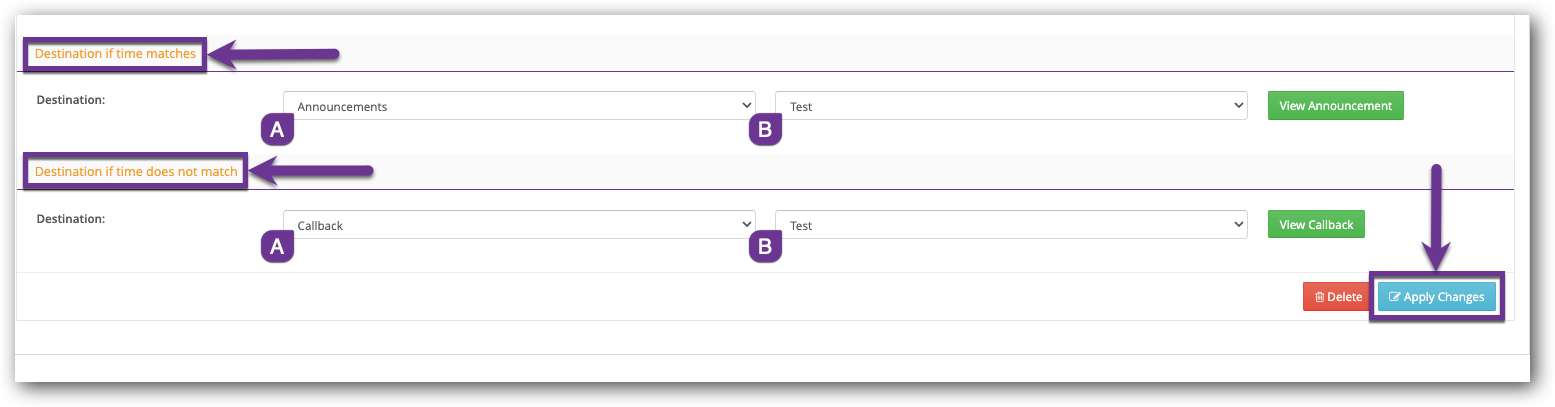
Task: Click the B badge in the time matches row
Action: (765, 129)
